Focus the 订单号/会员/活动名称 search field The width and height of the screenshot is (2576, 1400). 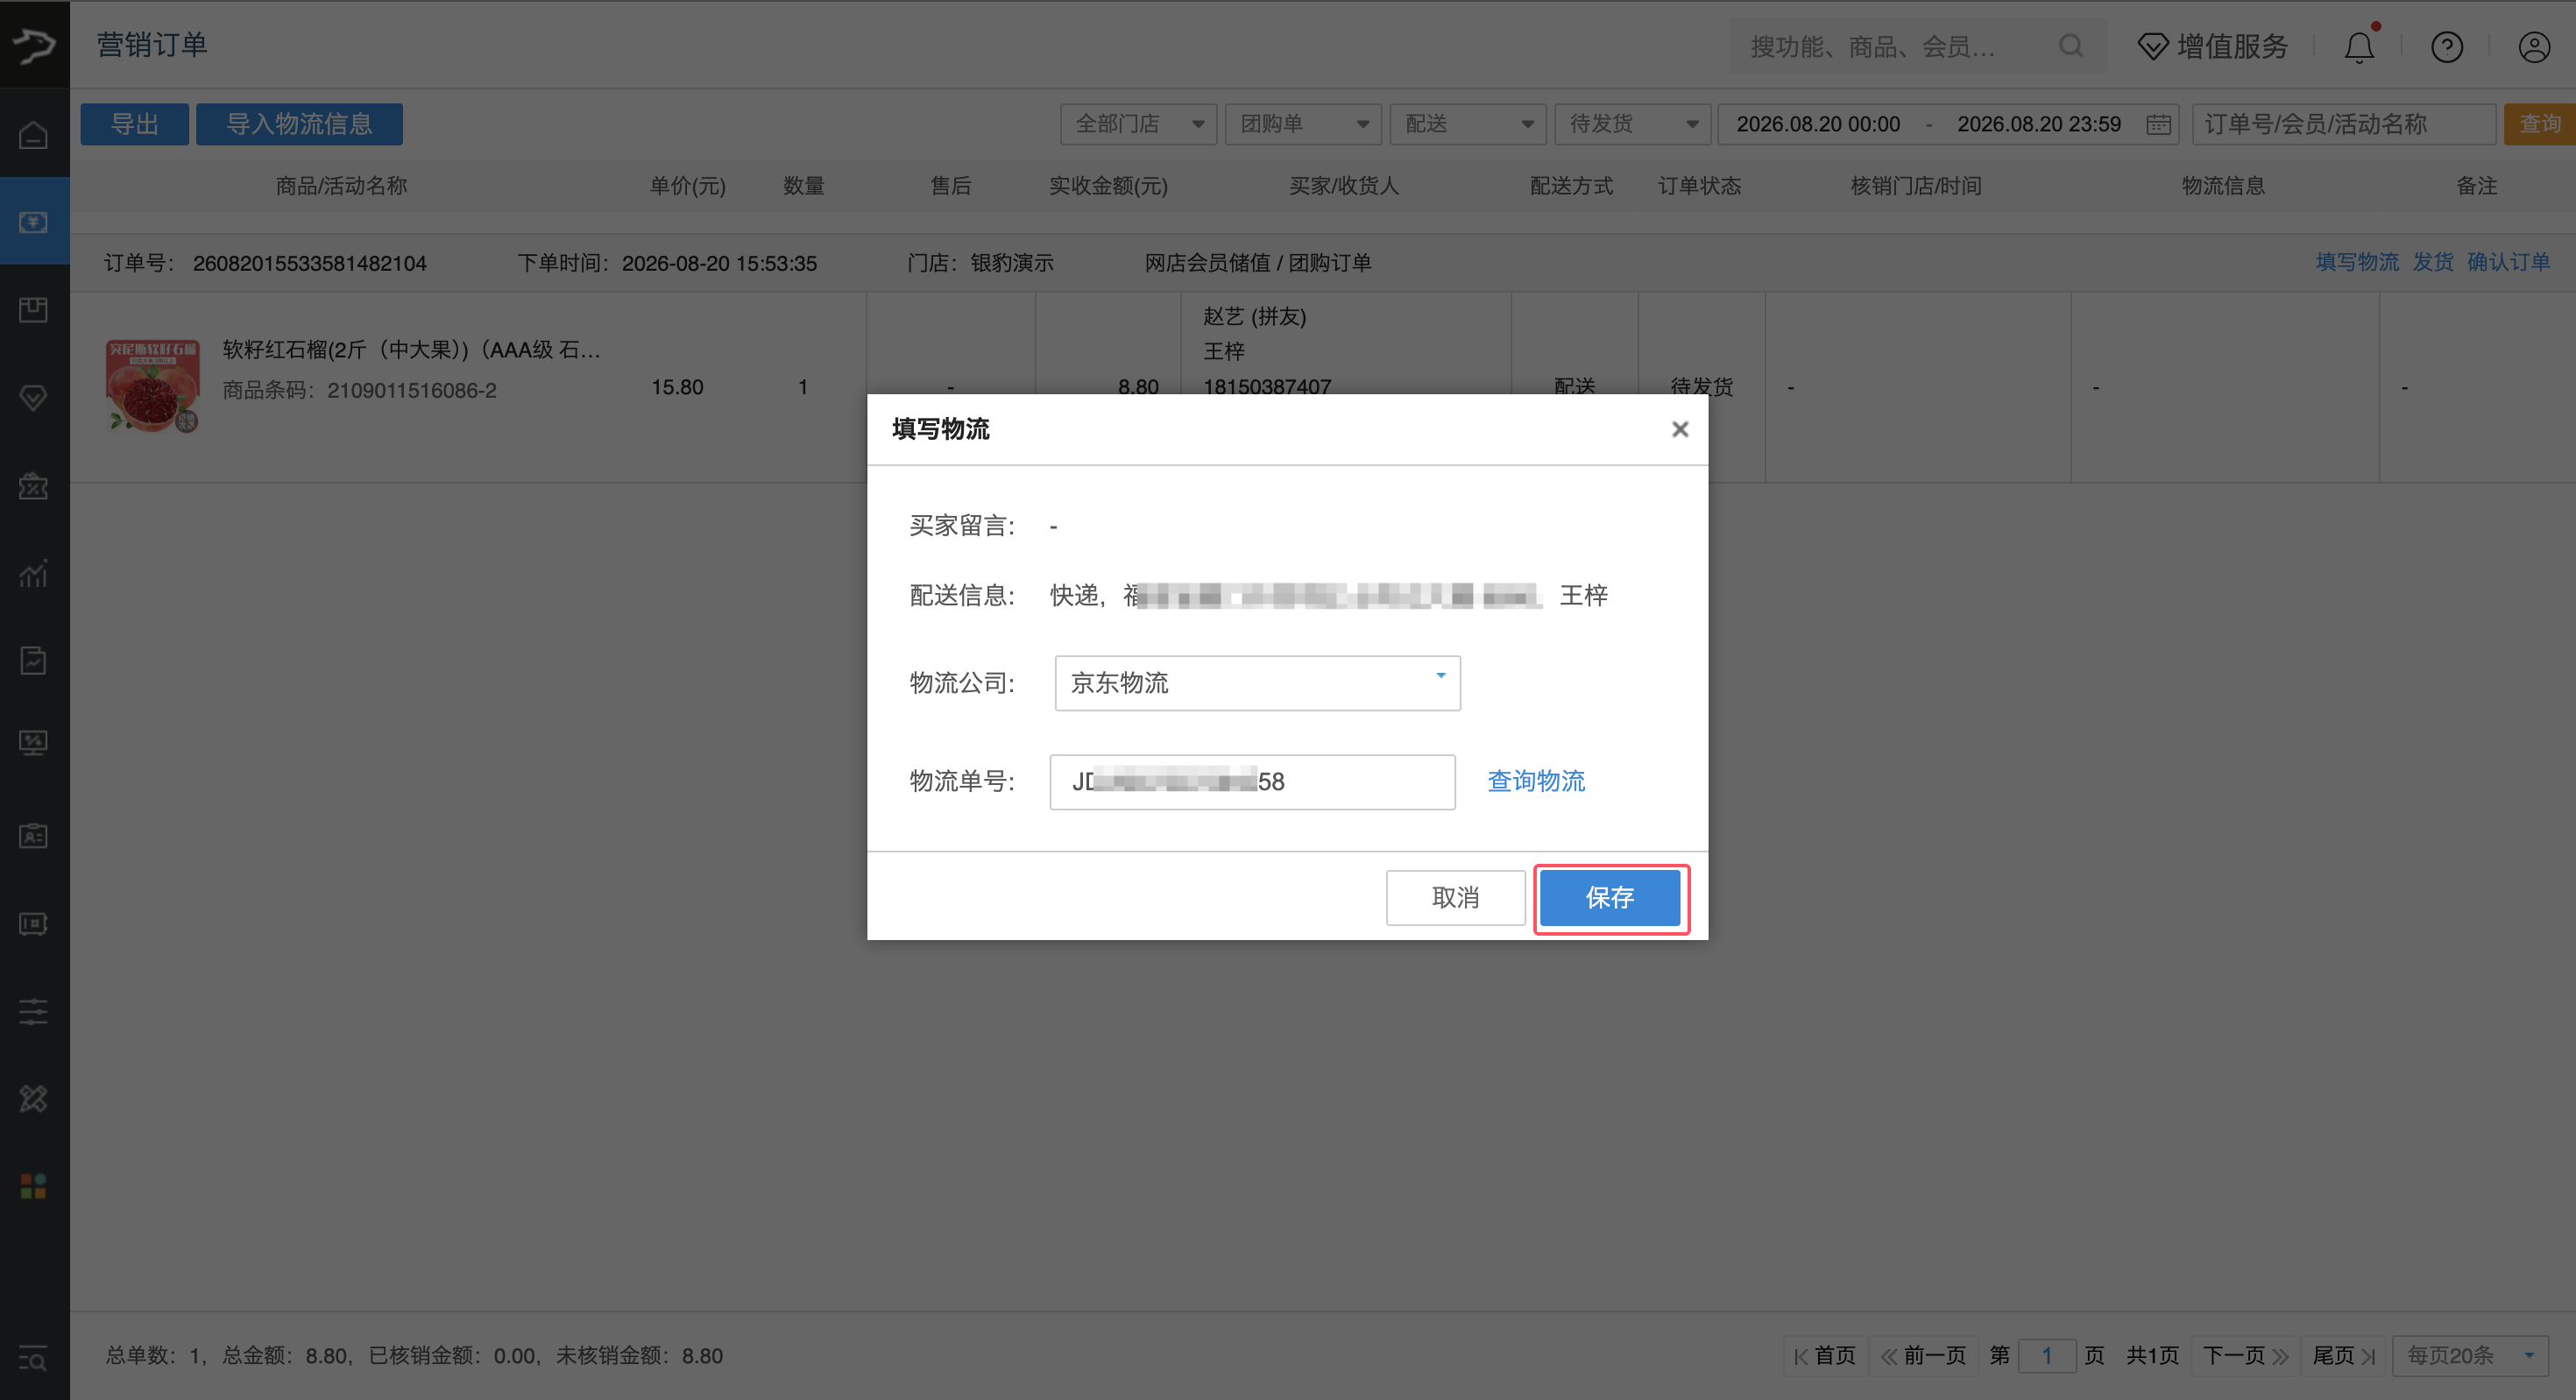[2345, 124]
